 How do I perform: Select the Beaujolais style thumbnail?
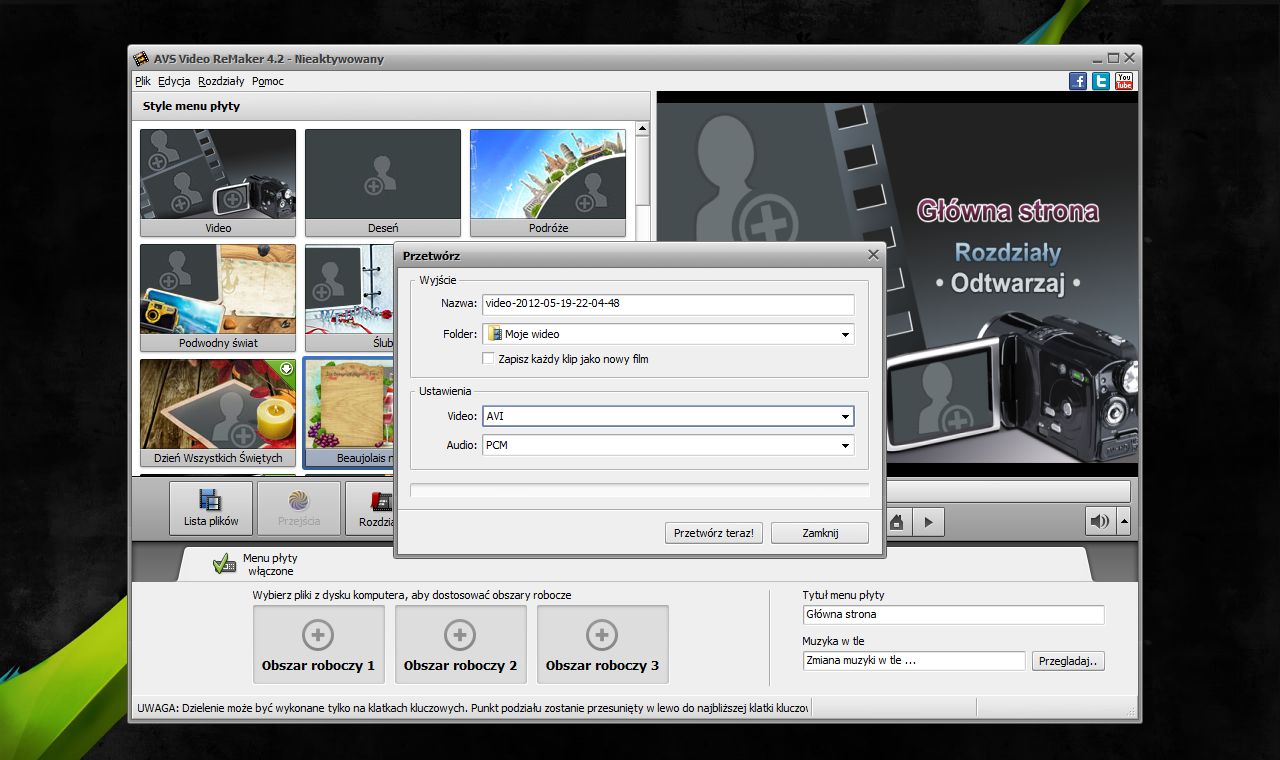tap(349, 412)
